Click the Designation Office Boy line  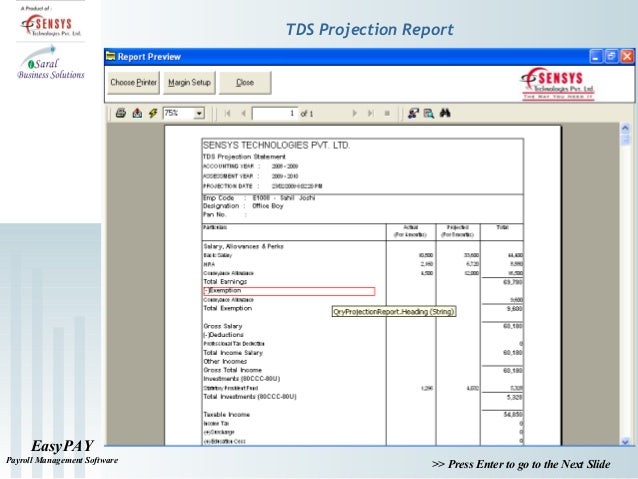point(243,206)
